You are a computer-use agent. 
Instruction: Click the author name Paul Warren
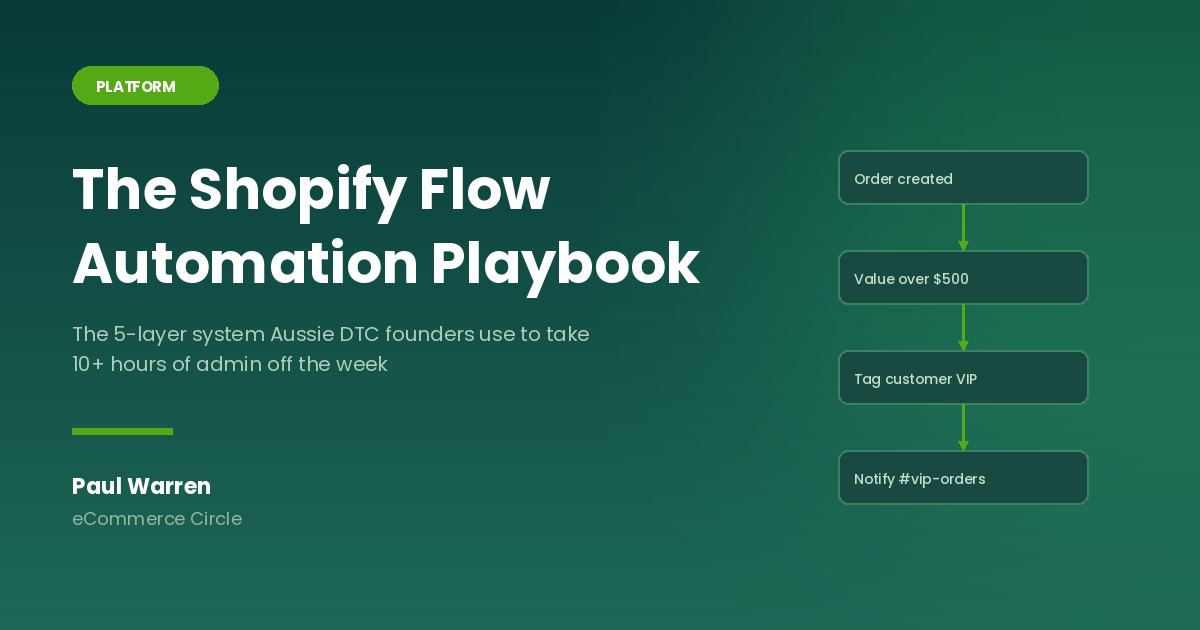coord(141,486)
